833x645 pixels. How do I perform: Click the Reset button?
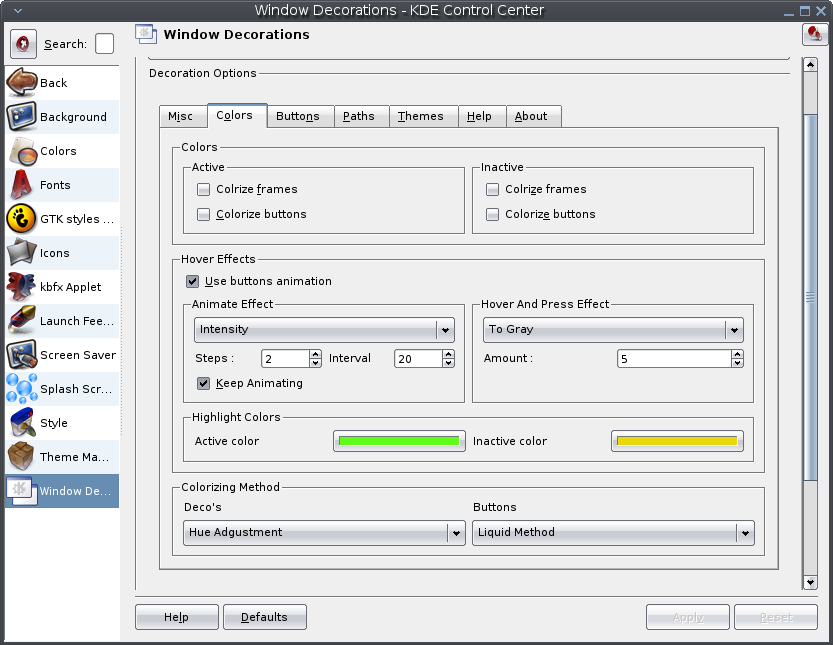click(x=776, y=617)
